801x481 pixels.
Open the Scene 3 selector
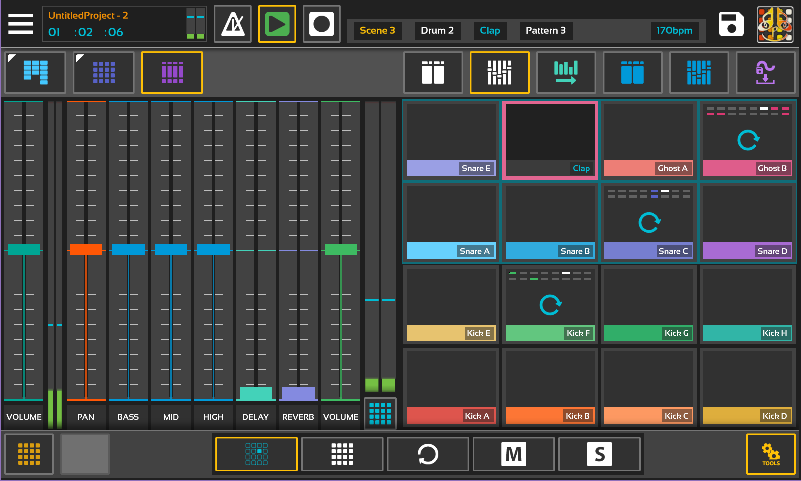[378, 31]
